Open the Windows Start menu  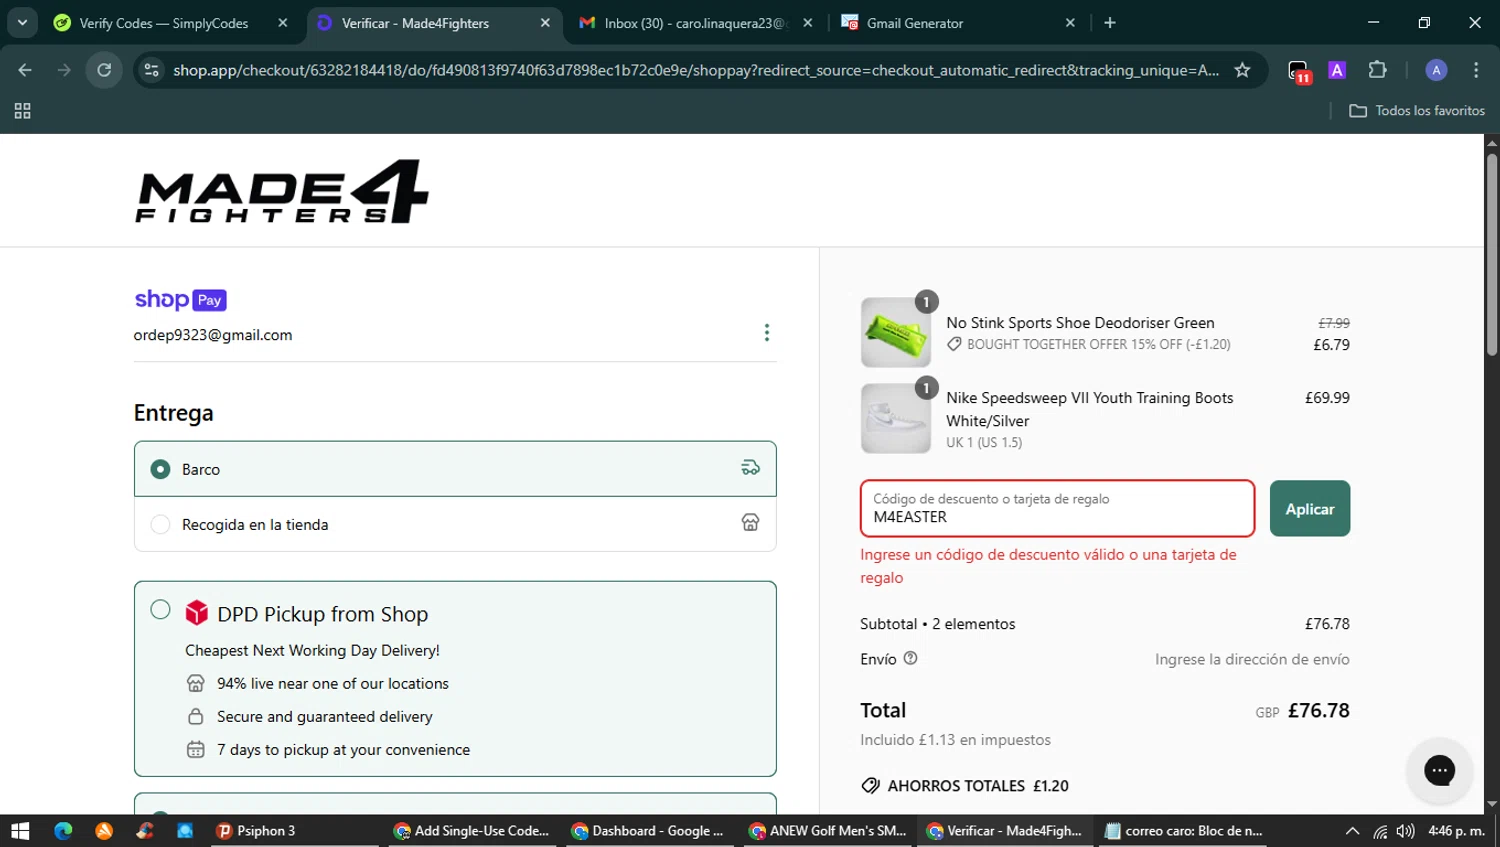click(20, 831)
